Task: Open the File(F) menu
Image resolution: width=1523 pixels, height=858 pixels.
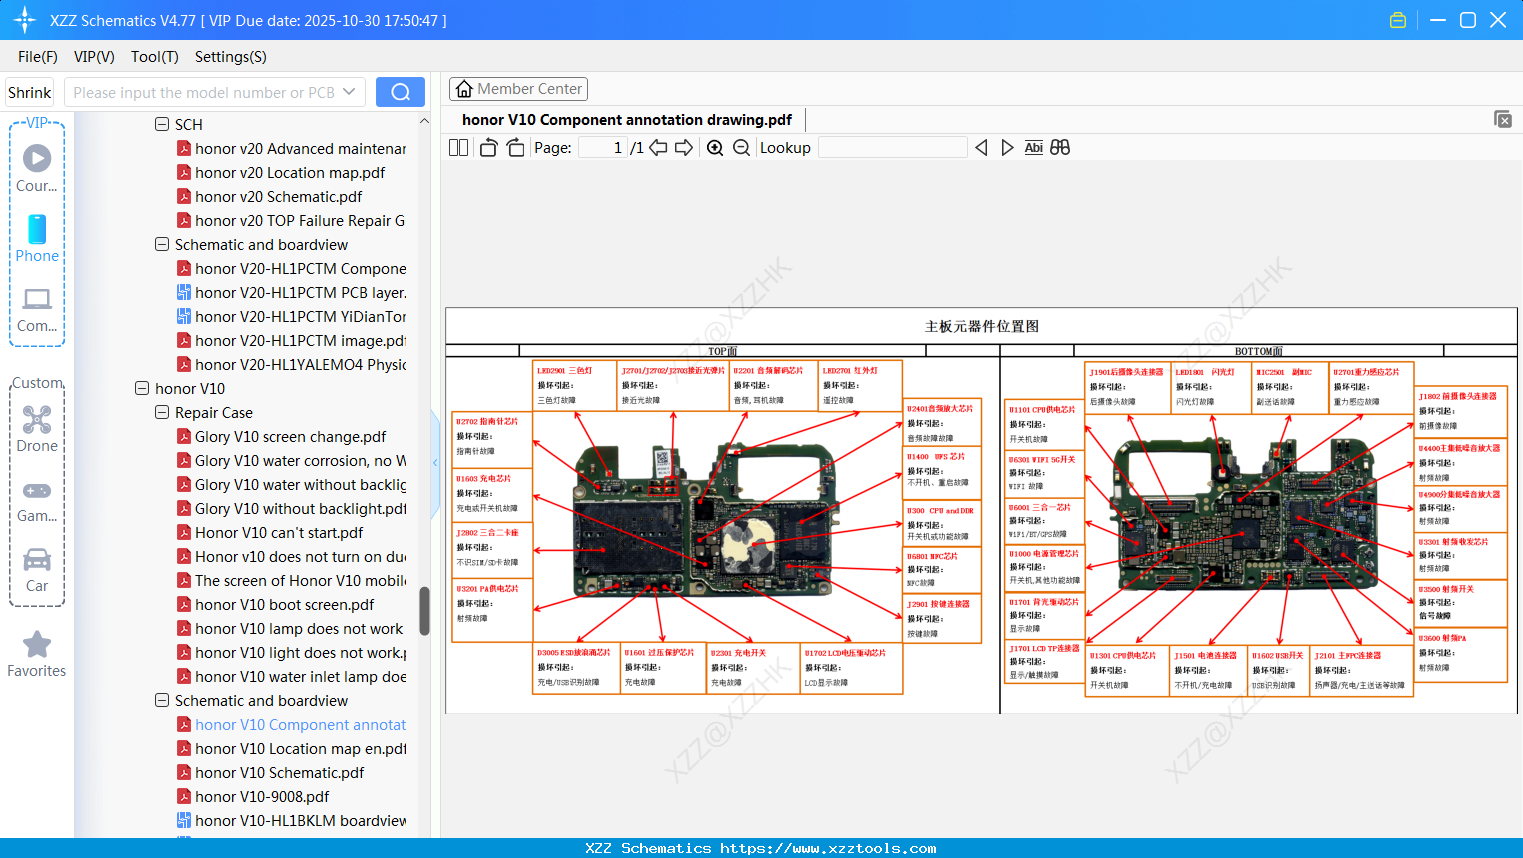Action: click(38, 57)
